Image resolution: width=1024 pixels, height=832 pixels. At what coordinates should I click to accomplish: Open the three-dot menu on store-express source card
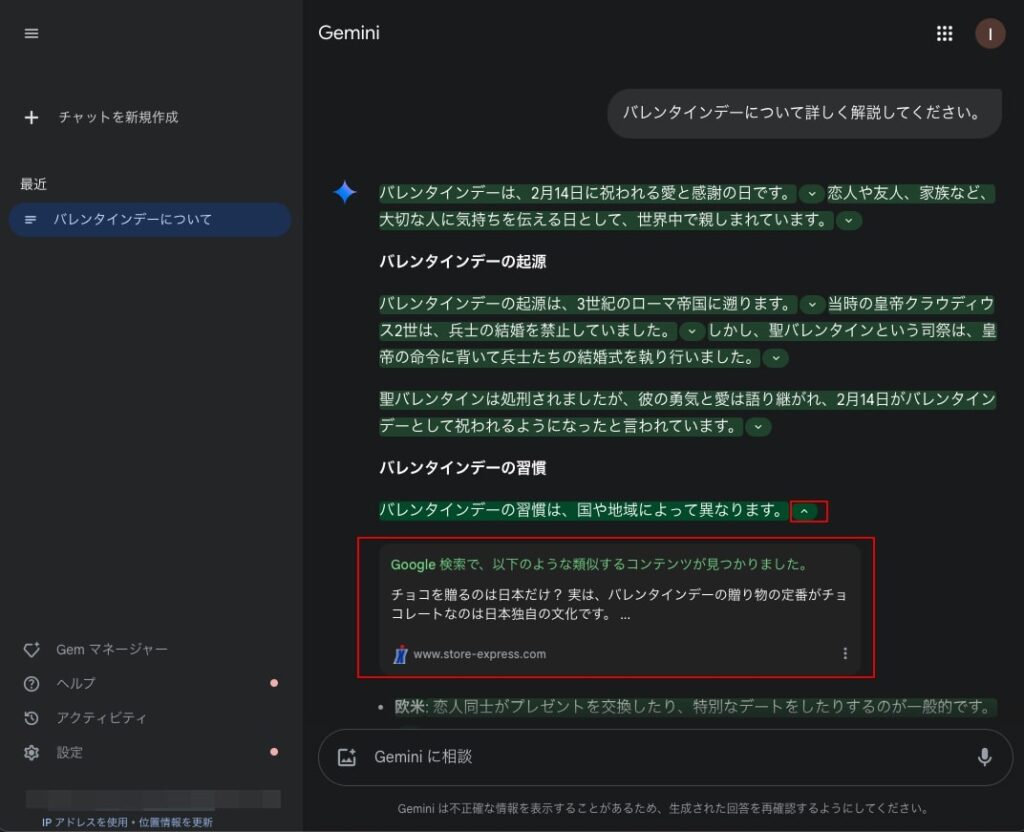845,653
